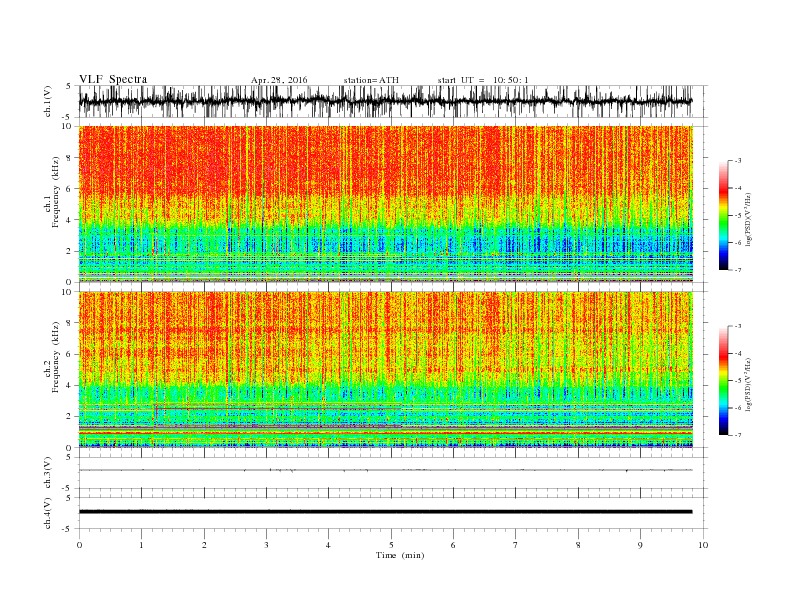Click the "8" tick on the time axis
The height and width of the screenshot is (612, 792).
pyautogui.click(x=578, y=545)
